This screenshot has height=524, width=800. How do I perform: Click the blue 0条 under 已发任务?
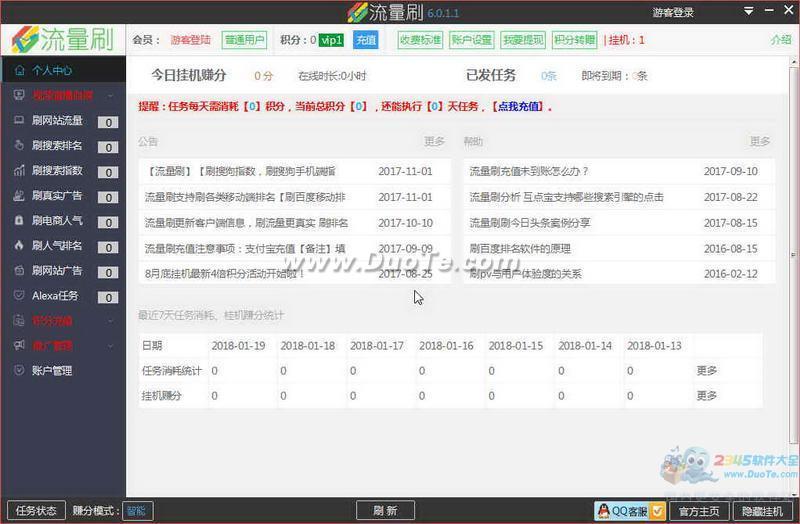click(x=548, y=76)
